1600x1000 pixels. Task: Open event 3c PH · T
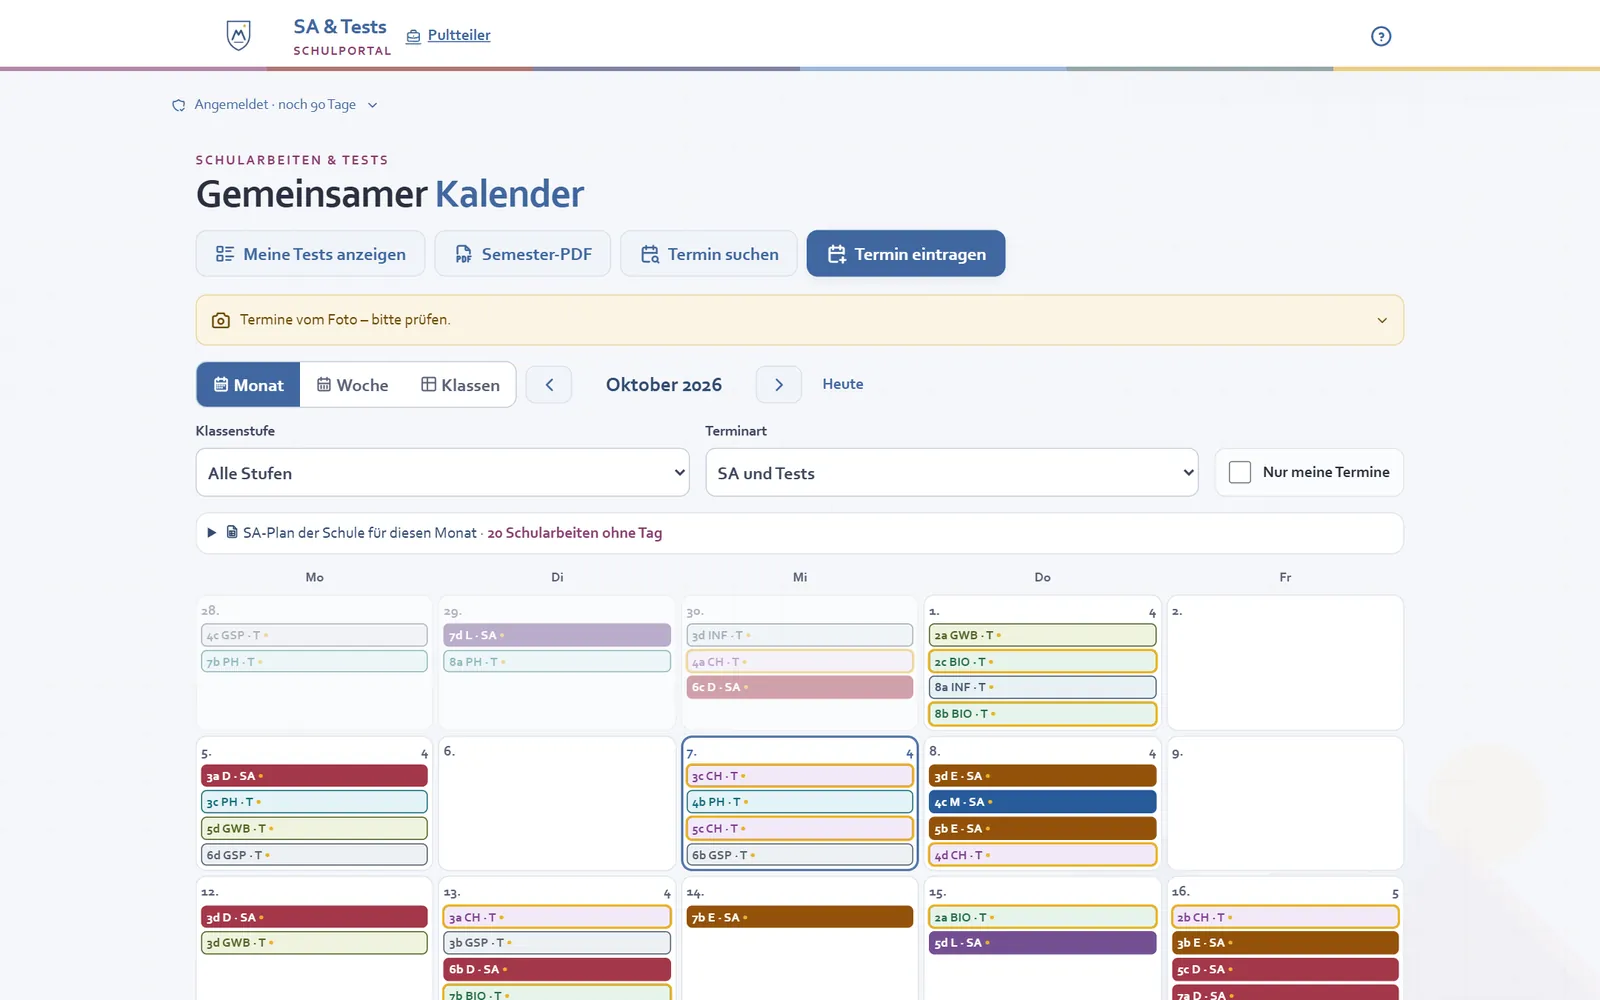(x=314, y=802)
